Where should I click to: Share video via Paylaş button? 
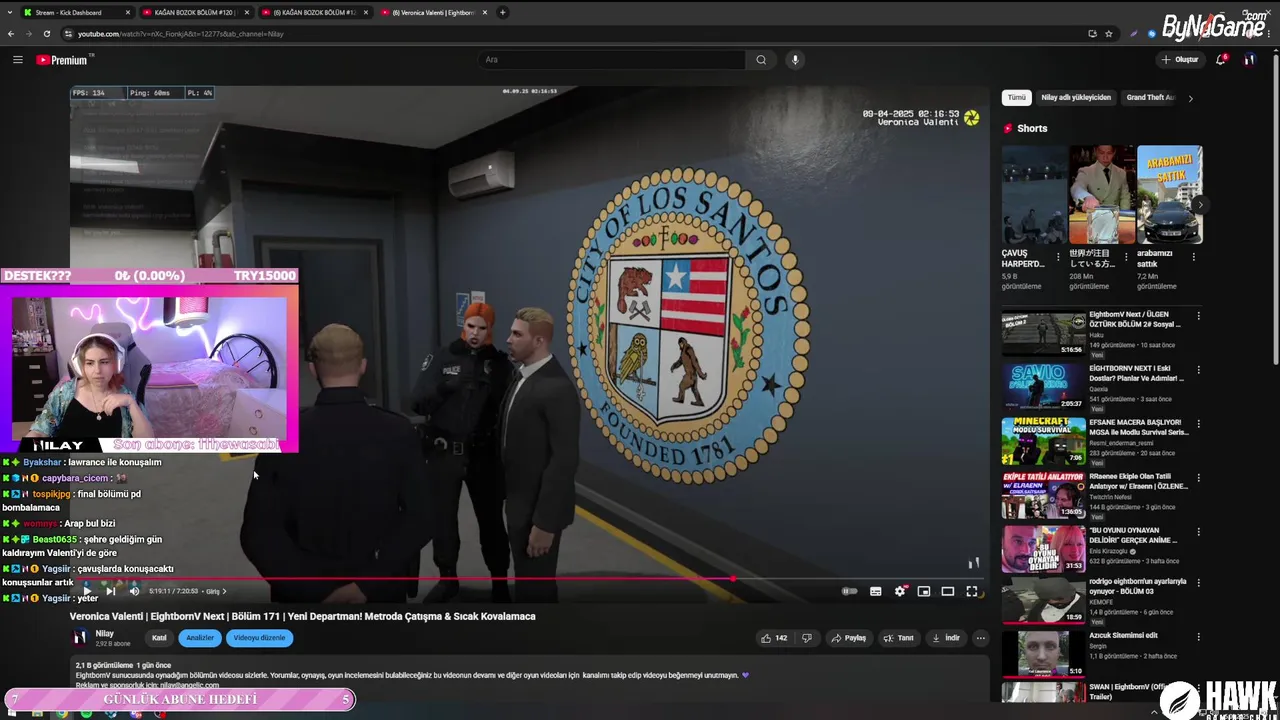[848, 638]
